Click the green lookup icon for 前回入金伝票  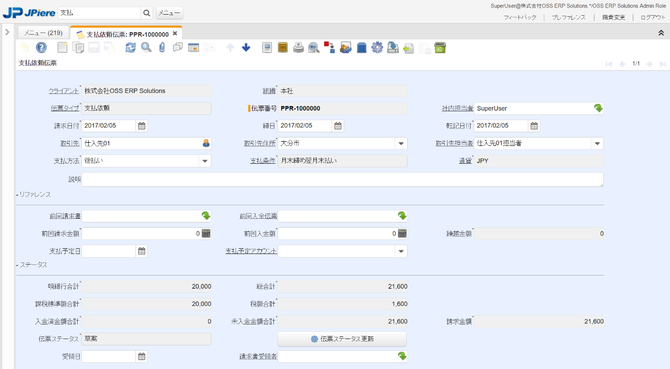tap(402, 216)
